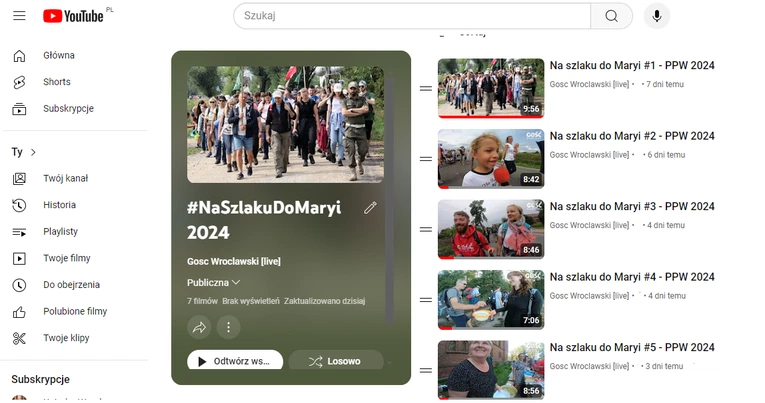Viewport: 765px width, 403px height.
Task: Share the playlist with arrow icon
Action: click(x=199, y=327)
